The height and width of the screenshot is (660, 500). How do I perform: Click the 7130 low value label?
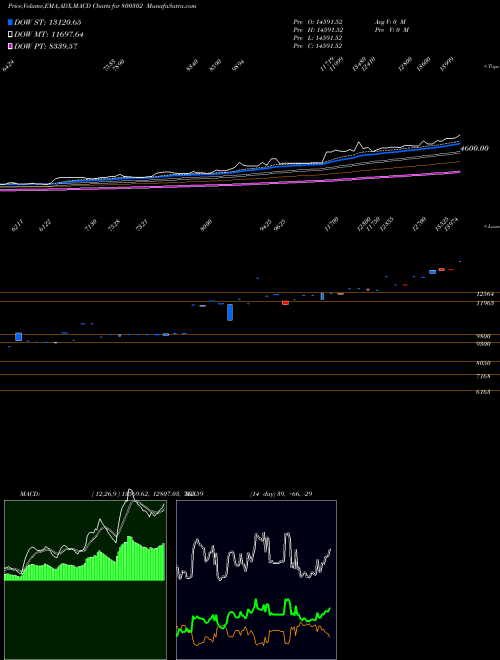click(91, 226)
